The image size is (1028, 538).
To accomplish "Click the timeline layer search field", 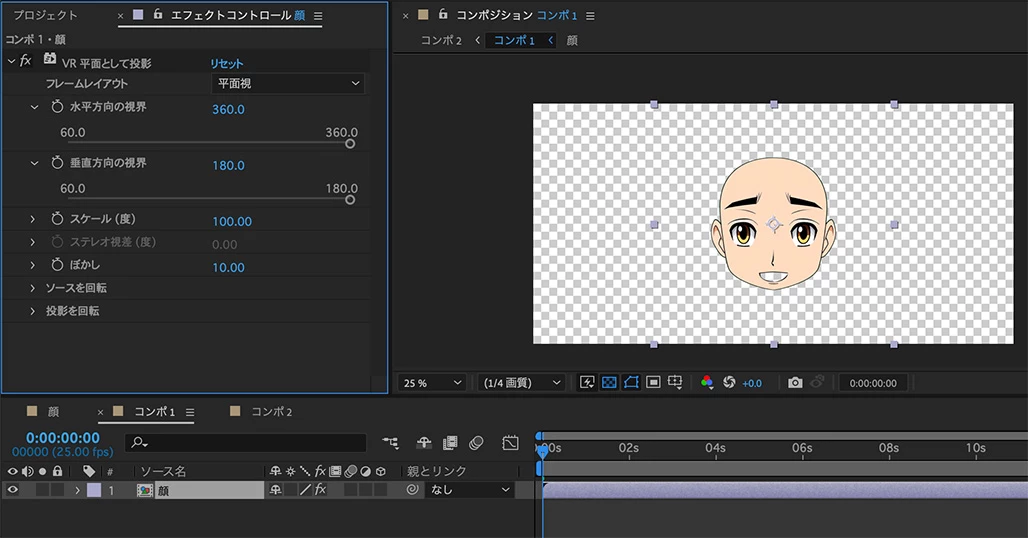I will point(245,443).
